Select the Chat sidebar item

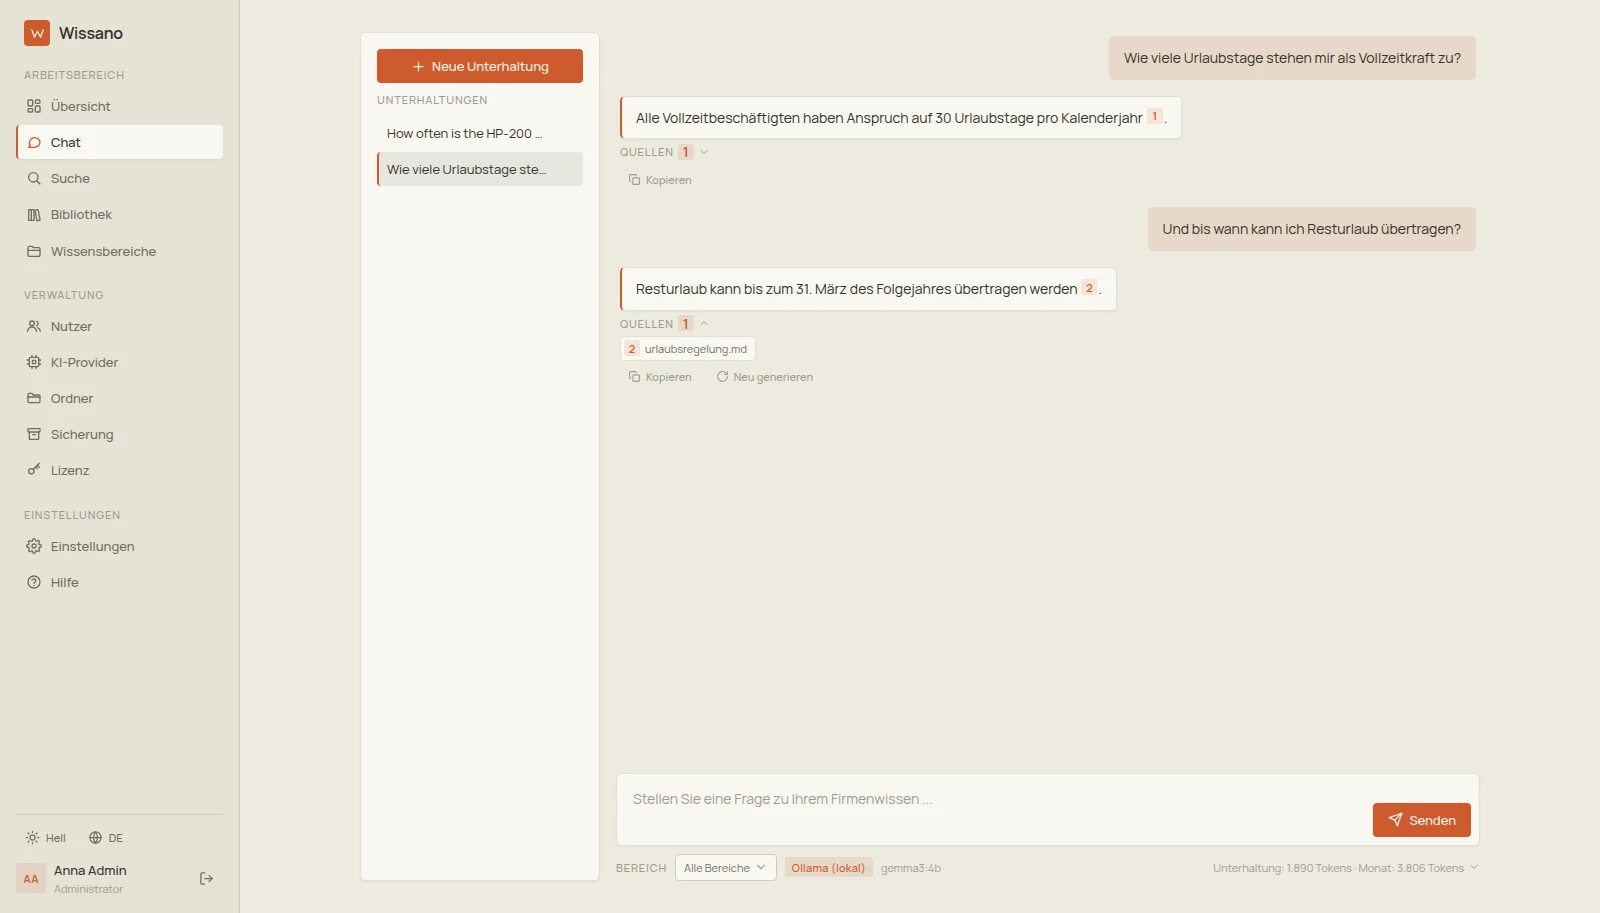tap(119, 142)
